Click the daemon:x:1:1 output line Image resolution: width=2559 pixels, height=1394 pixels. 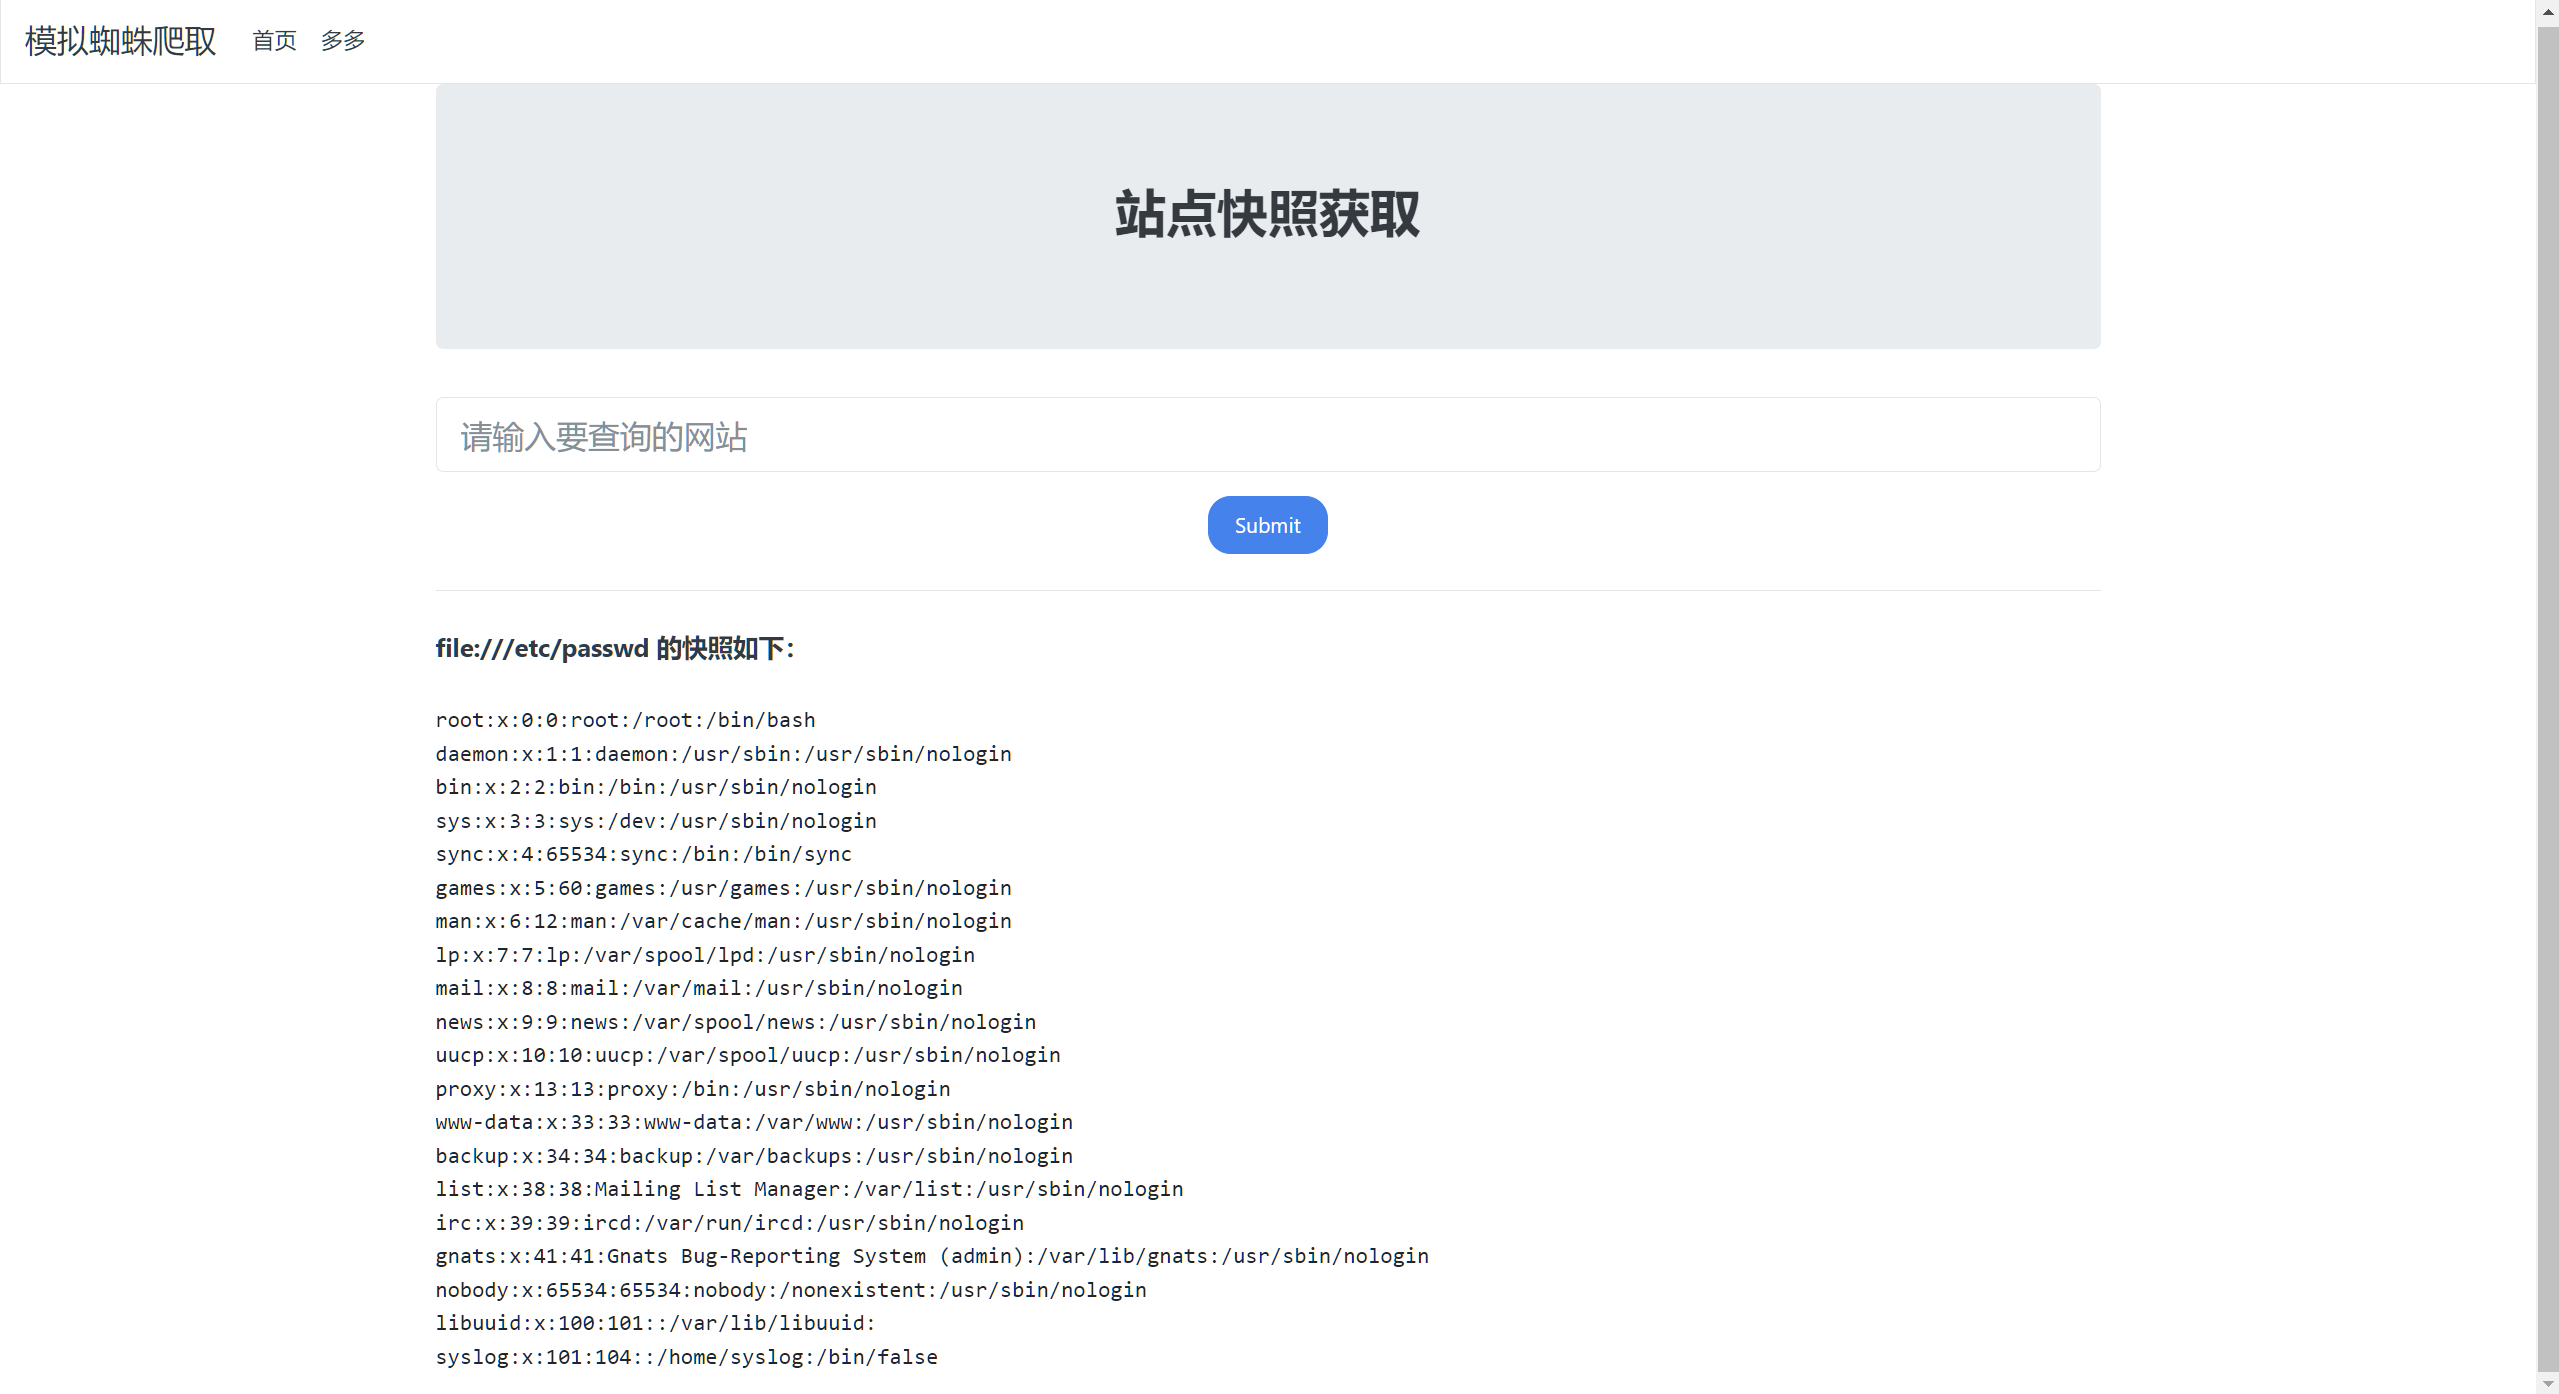point(723,754)
